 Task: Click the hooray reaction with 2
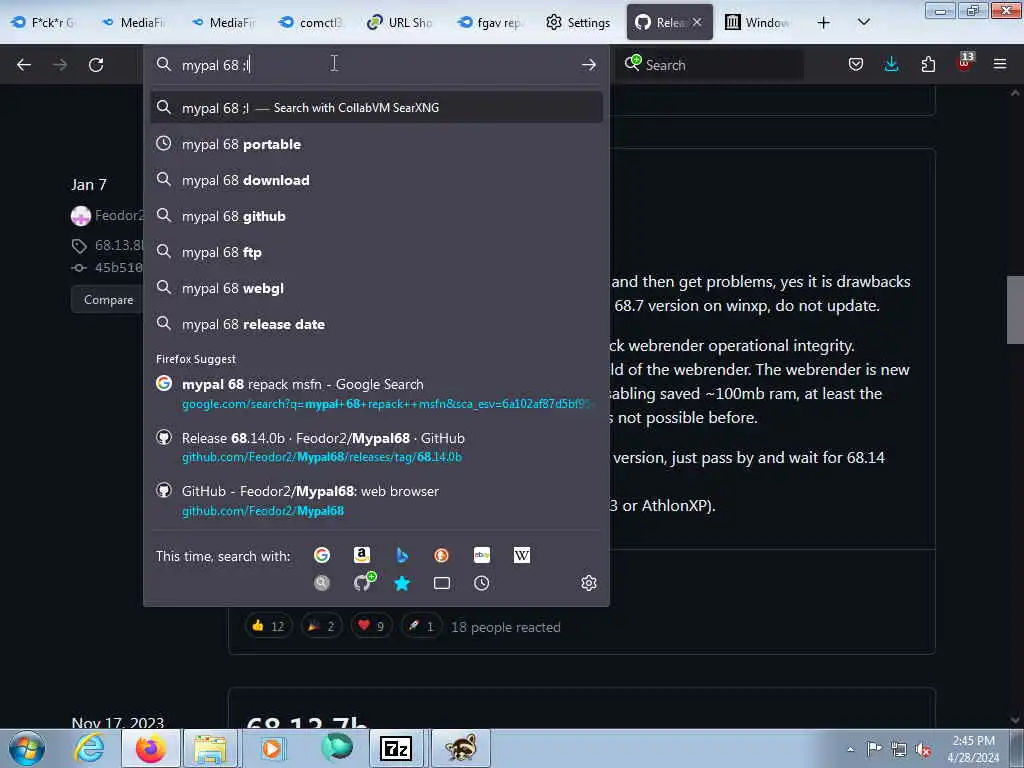(x=321, y=626)
